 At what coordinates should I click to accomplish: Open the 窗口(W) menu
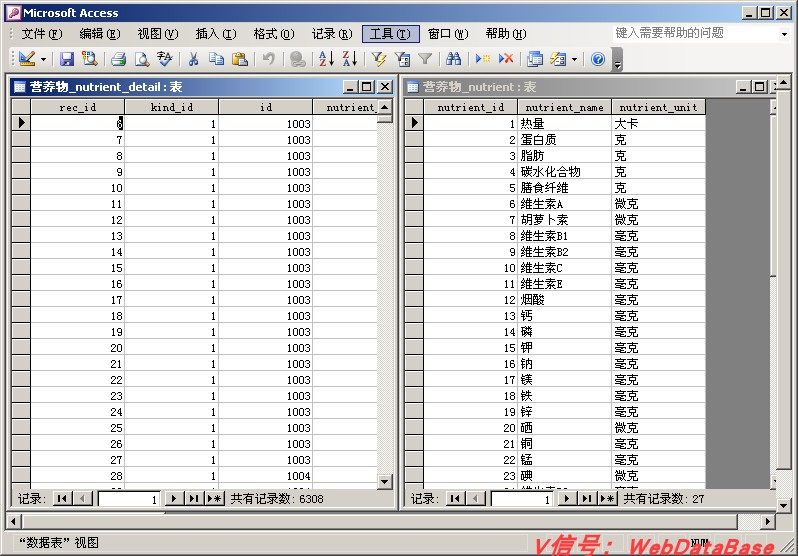pos(448,34)
